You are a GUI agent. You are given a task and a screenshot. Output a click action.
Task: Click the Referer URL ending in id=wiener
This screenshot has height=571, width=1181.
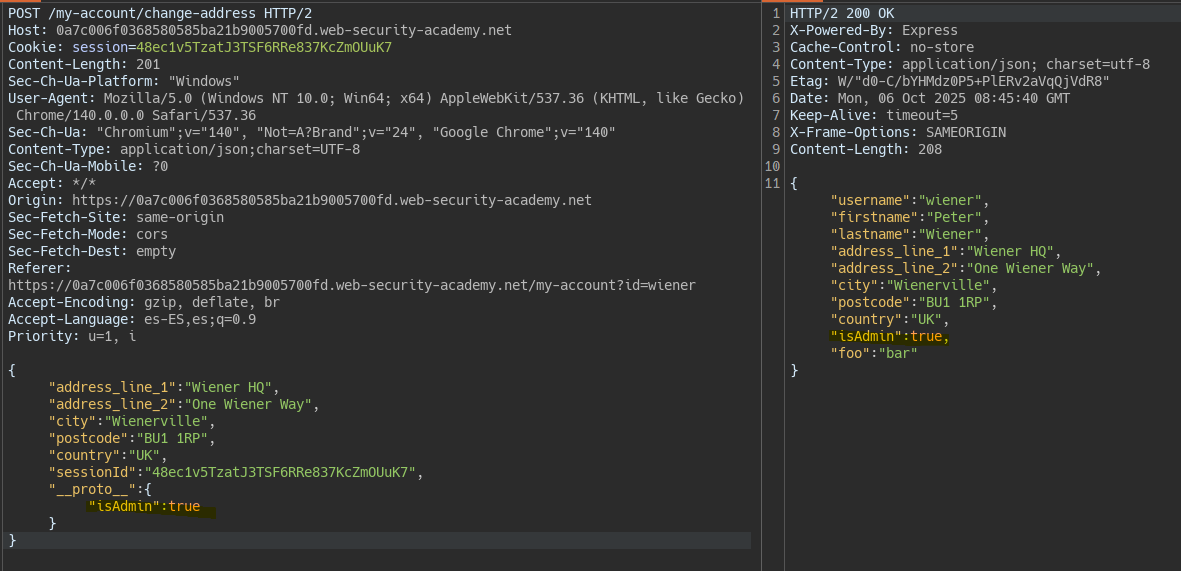coord(351,285)
